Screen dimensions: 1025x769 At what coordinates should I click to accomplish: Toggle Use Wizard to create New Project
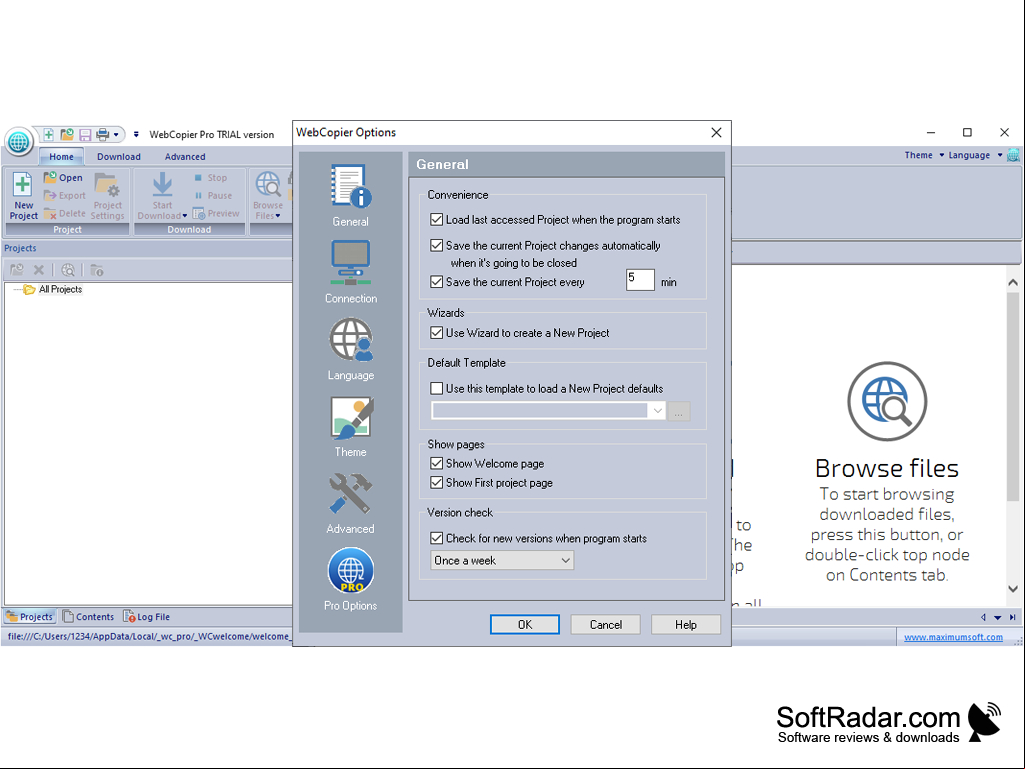(x=437, y=333)
